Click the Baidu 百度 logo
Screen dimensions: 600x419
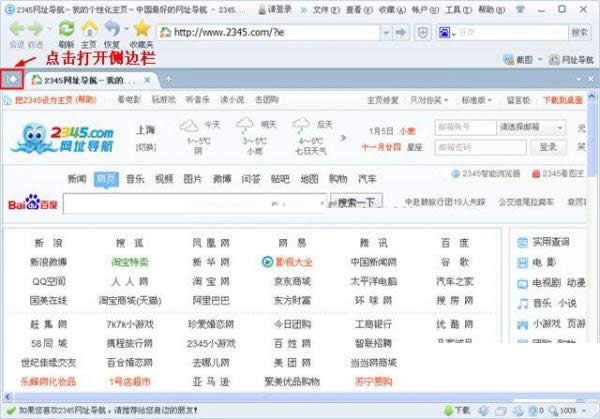click(33, 203)
